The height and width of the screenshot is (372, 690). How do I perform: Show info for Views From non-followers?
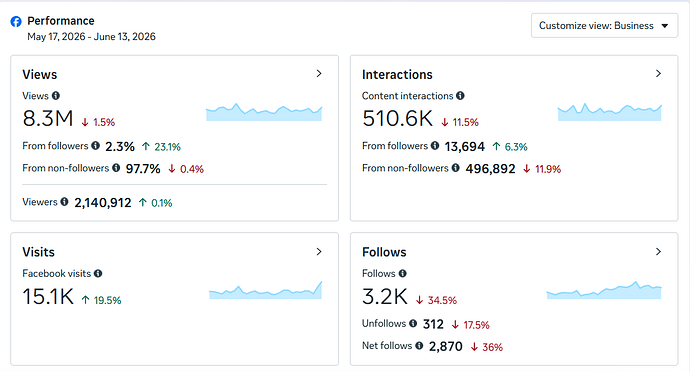click(116, 168)
